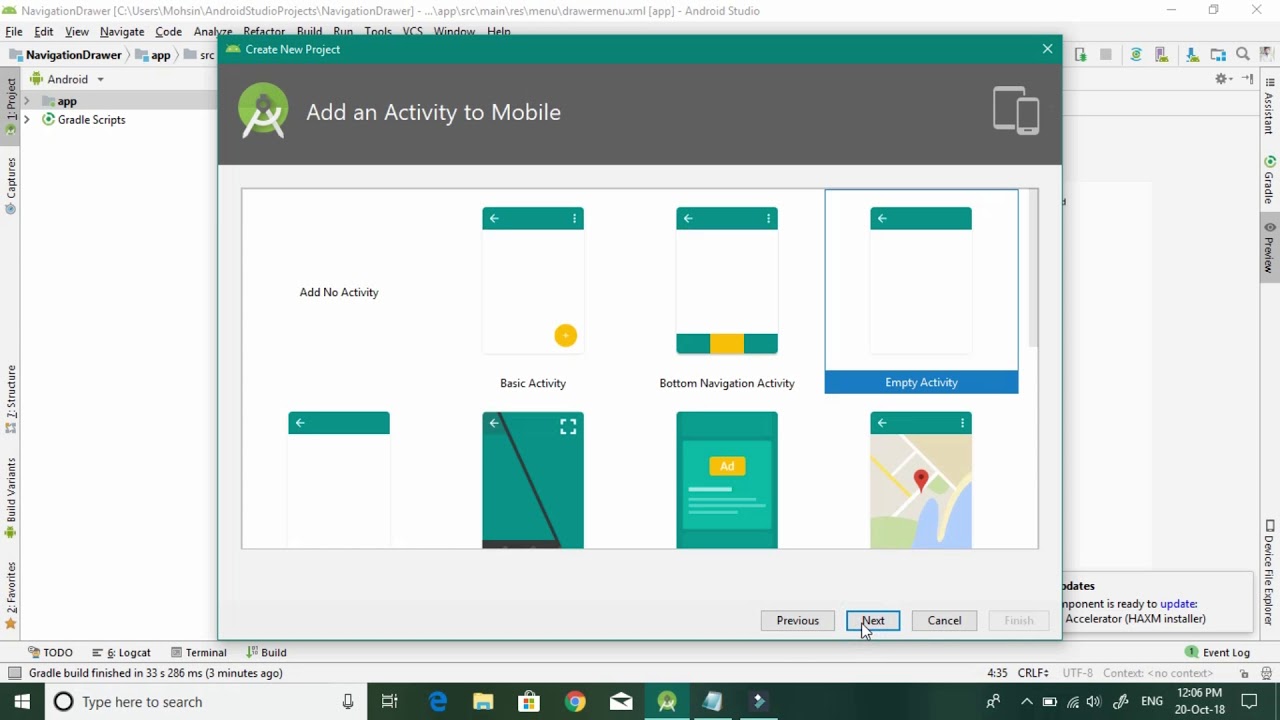Choose the Empty Activity template

[921, 291]
